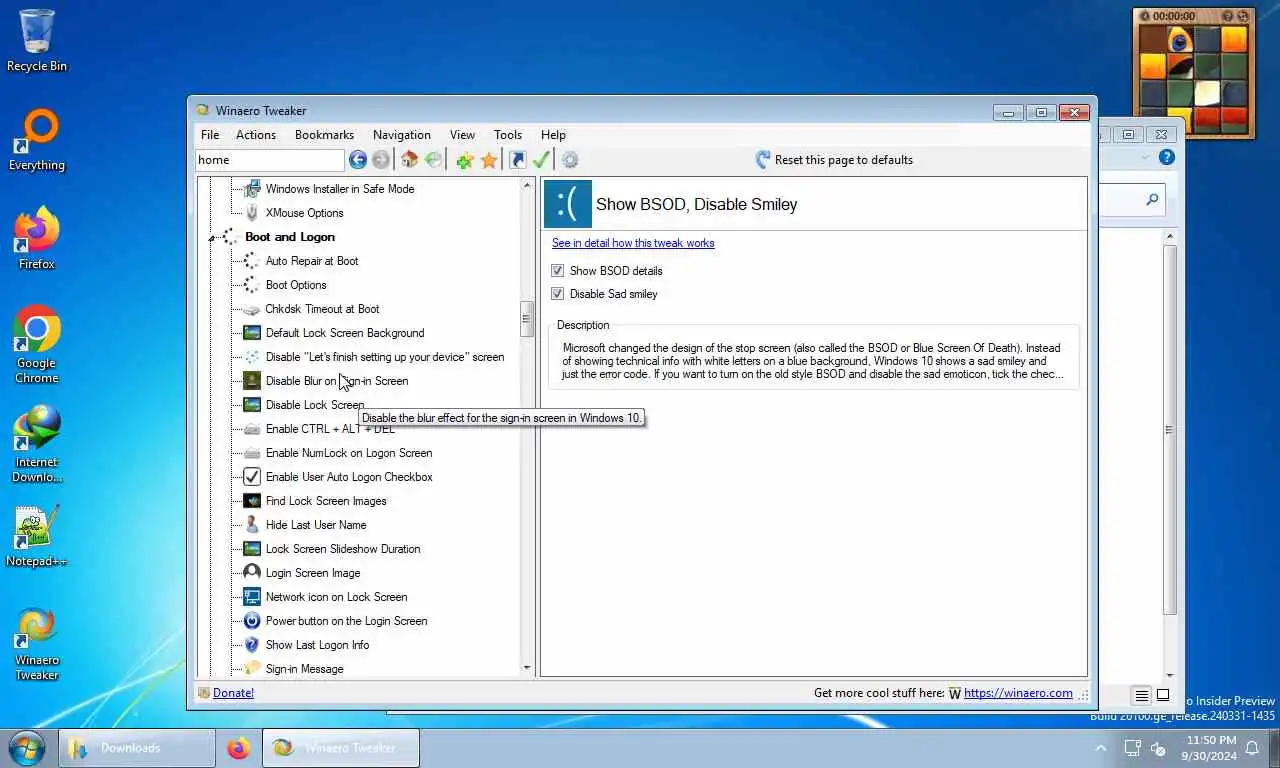Click the toucan eye puzzle tile
This screenshot has height=768, width=1280.
point(1180,40)
